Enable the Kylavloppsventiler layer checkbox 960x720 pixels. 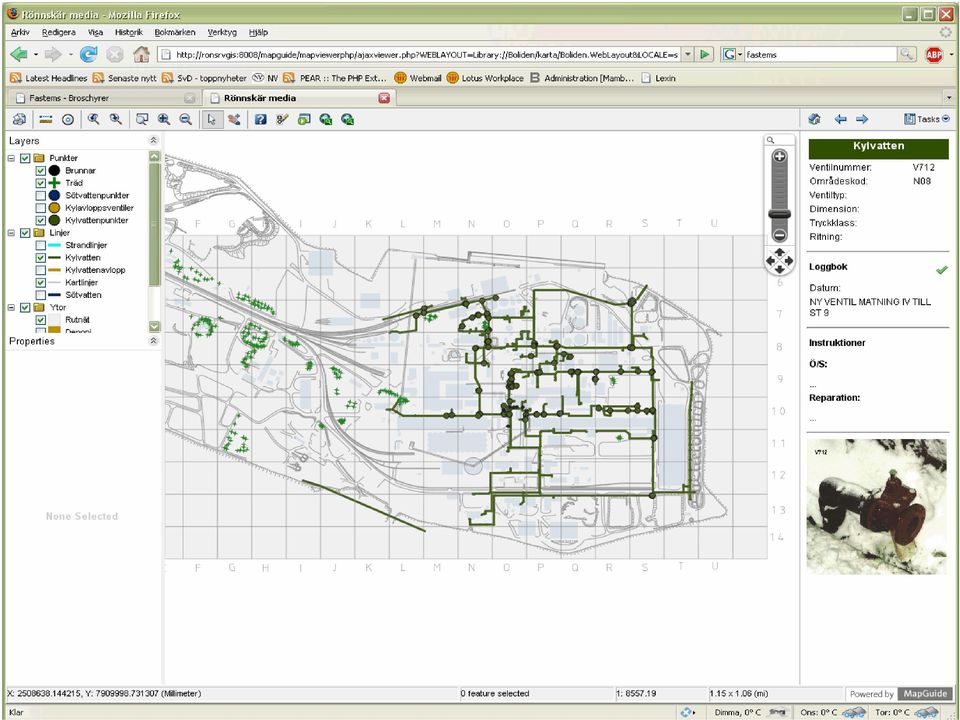(x=40, y=208)
